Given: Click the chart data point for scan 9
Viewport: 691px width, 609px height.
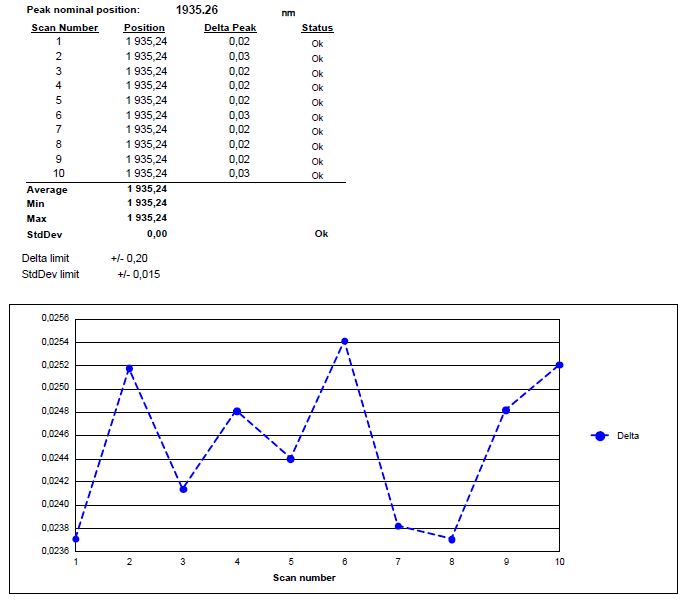Looking at the screenshot, I should (506, 410).
